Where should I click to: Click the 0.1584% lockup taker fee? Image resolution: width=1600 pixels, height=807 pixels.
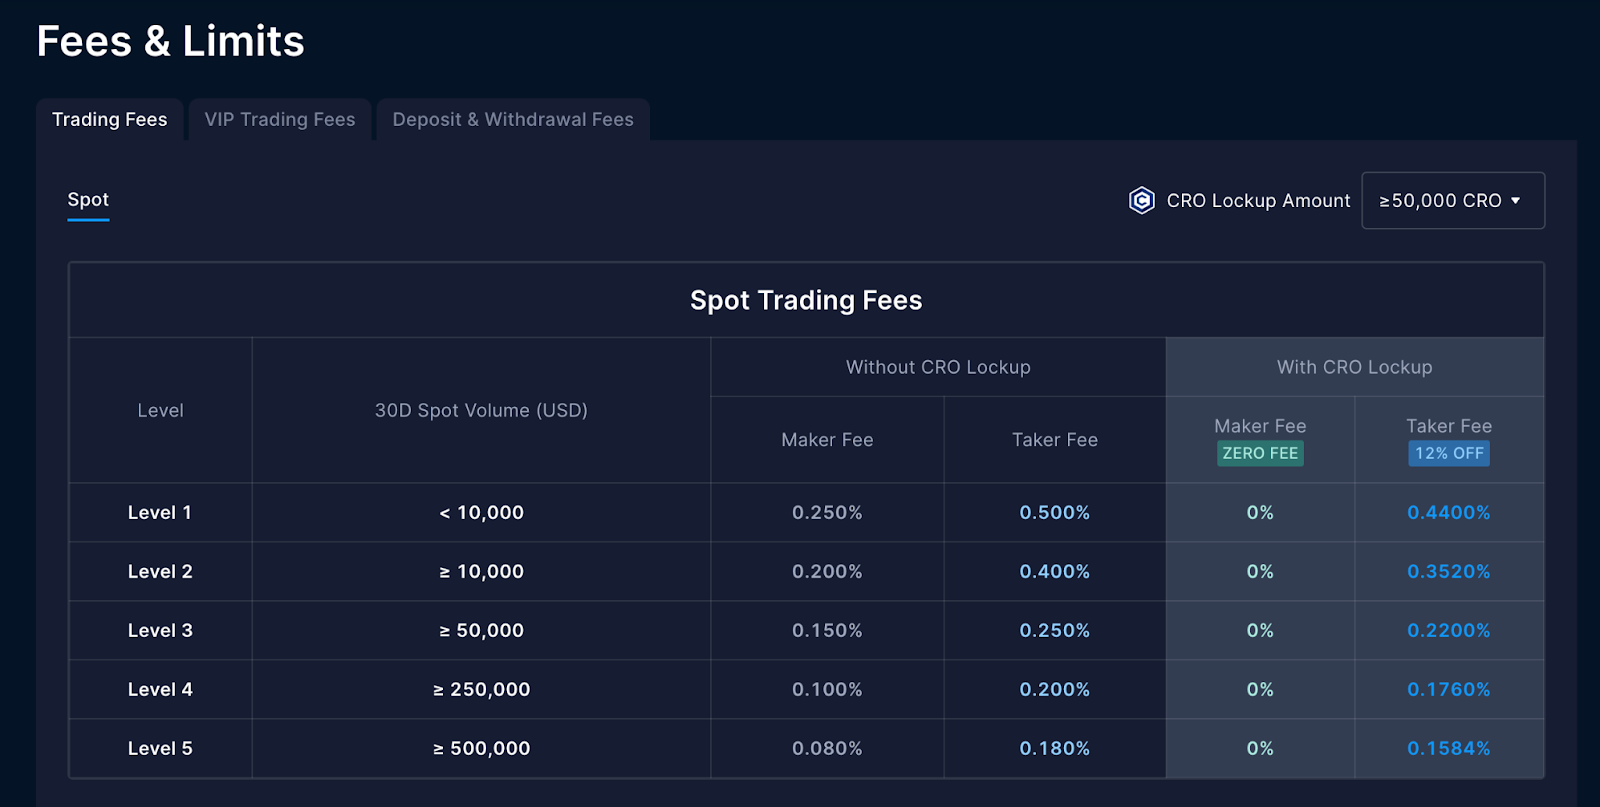coord(1449,749)
